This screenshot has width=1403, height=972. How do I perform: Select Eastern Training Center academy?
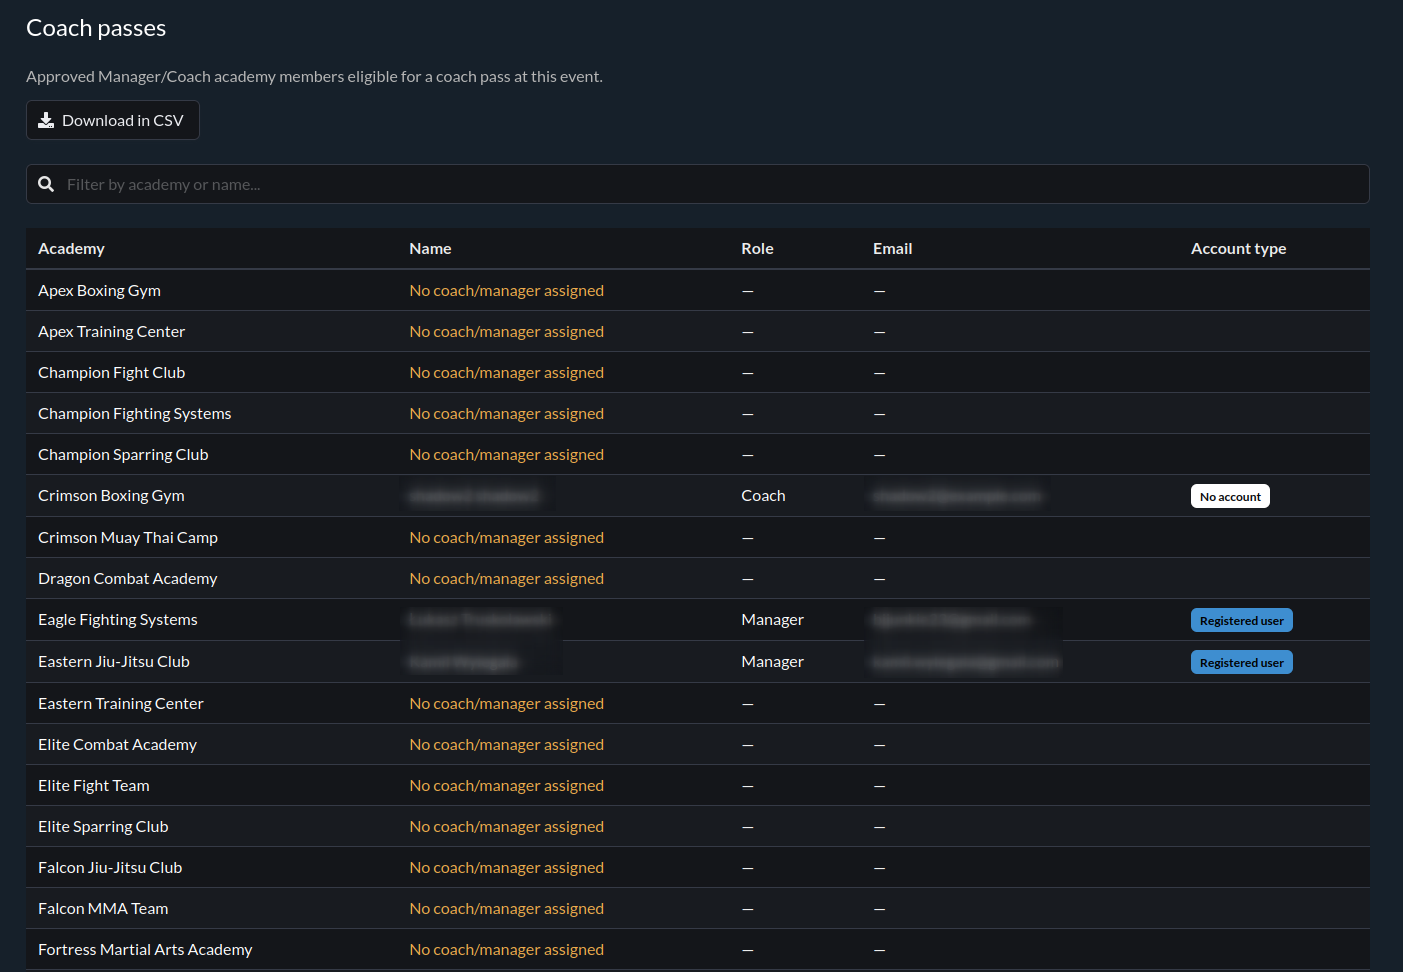tap(121, 704)
